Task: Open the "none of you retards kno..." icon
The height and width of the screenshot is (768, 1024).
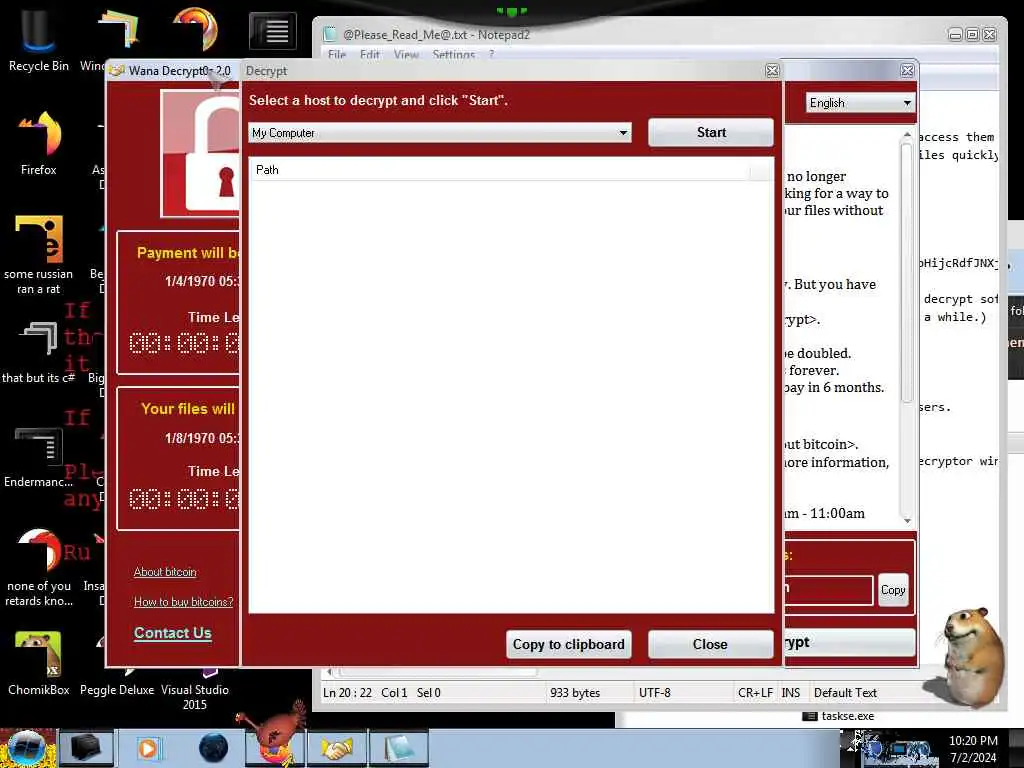Action: click(x=38, y=567)
